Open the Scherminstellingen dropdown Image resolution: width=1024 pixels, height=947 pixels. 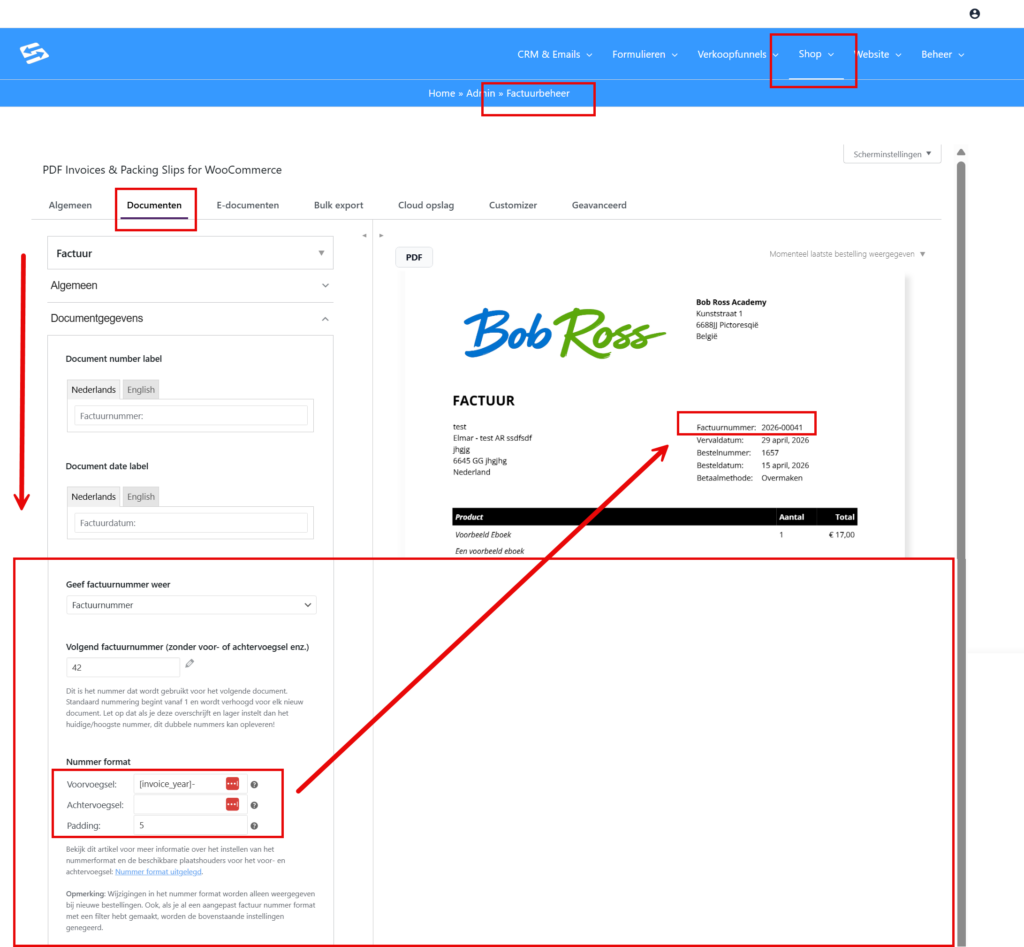[892, 154]
